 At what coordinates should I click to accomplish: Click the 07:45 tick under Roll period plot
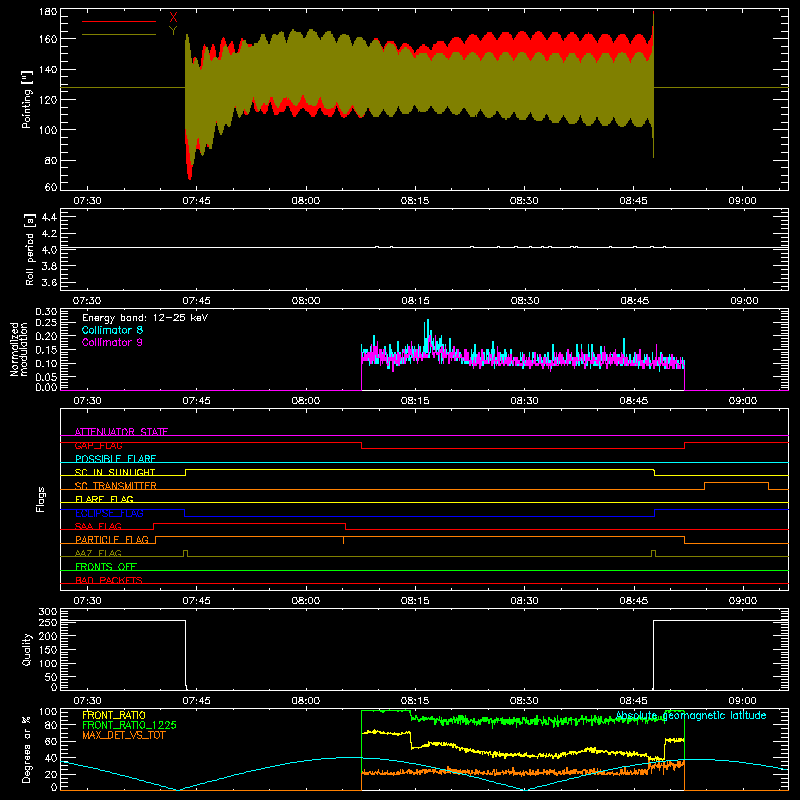coord(196,301)
